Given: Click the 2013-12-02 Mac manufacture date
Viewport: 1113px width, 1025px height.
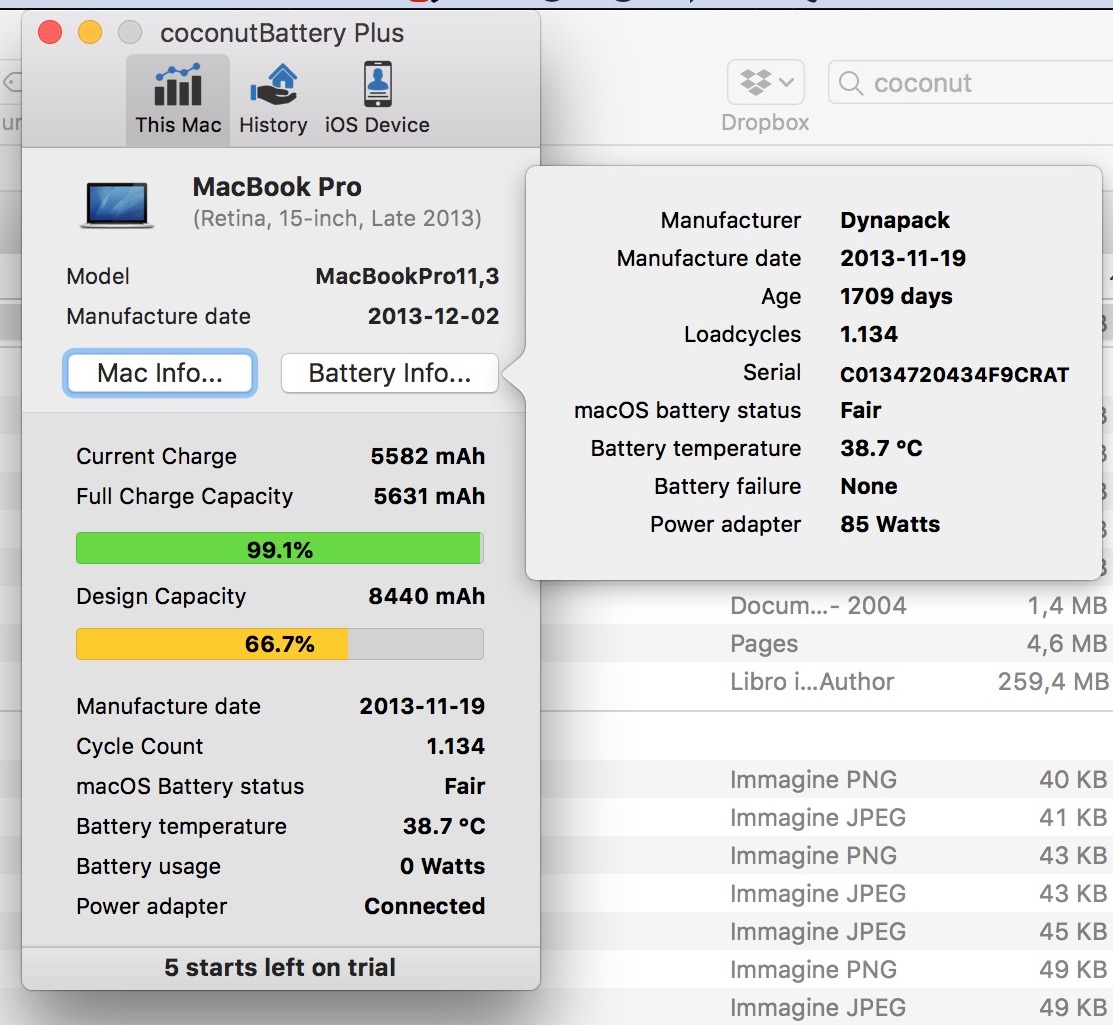Looking at the screenshot, I should pos(433,316).
